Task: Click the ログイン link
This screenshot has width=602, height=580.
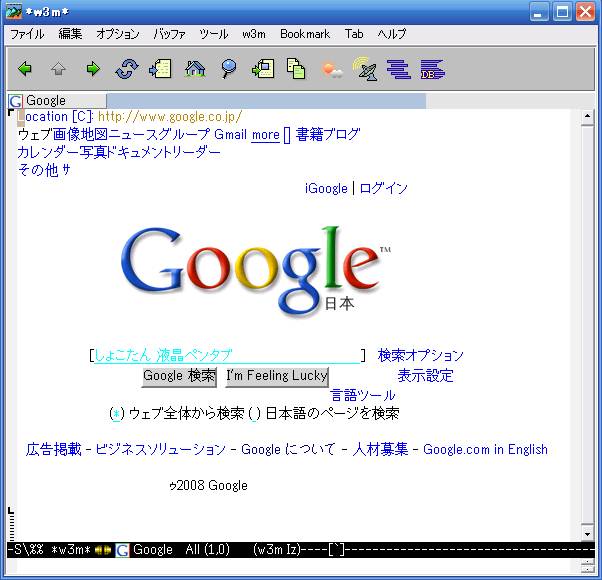Action: (384, 188)
